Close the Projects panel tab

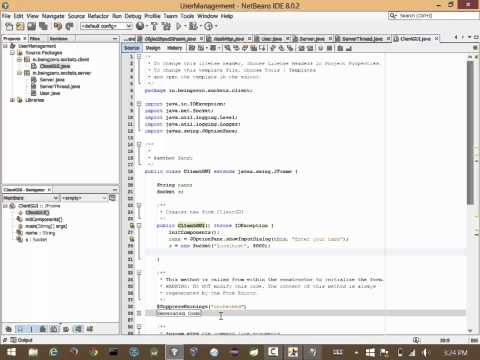(x=25, y=39)
